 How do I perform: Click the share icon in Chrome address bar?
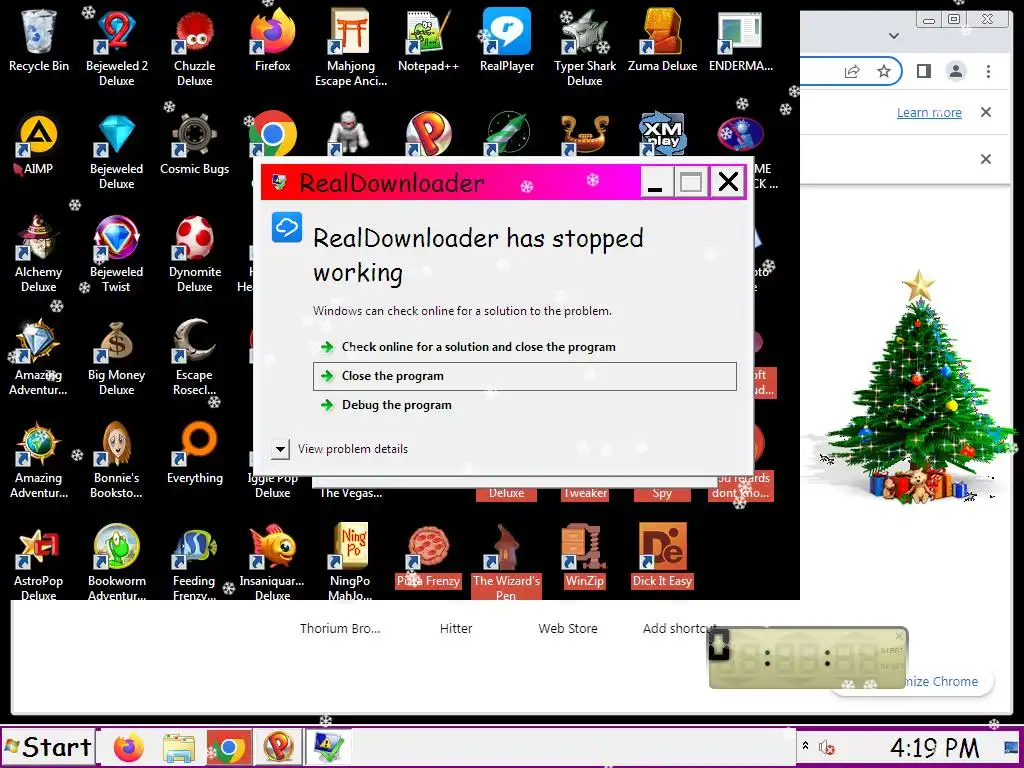pos(852,71)
